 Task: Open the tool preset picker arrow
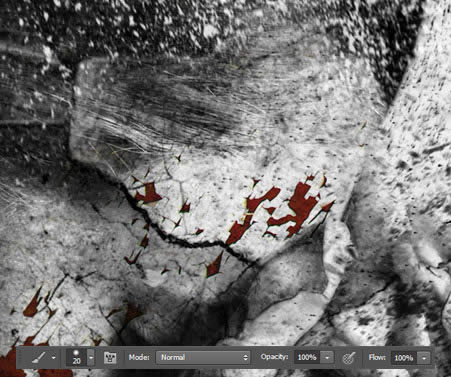[54, 358]
